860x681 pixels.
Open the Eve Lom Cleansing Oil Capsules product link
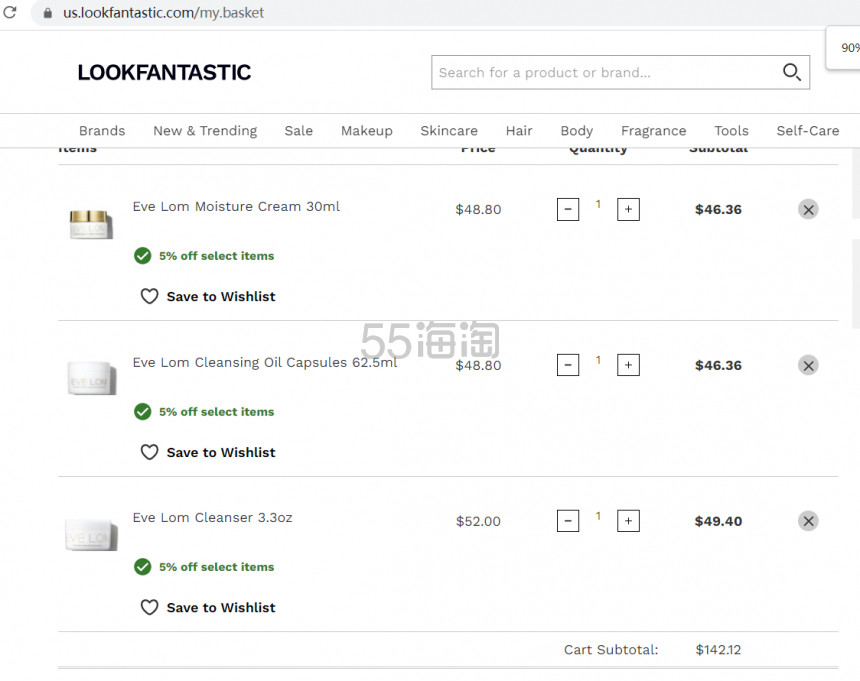pyautogui.click(x=265, y=362)
